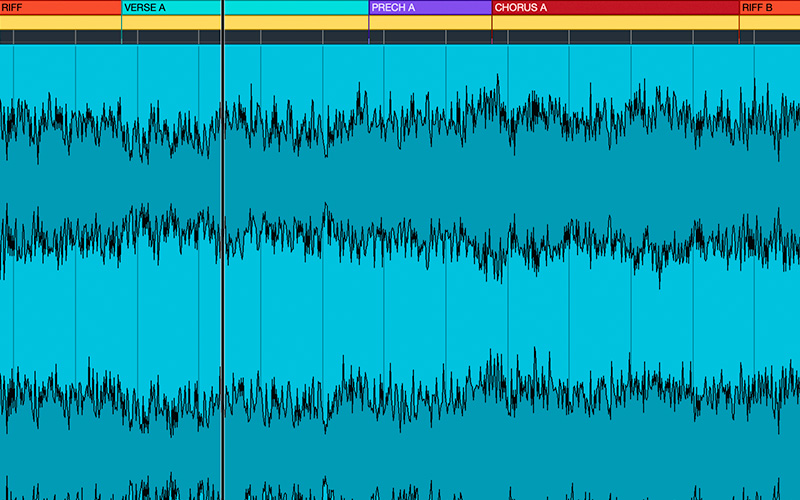Image resolution: width=800 pixels, height=500 pixels.
Task: Jump to the CHORUS A marker
Action: (x=615, y=7)
